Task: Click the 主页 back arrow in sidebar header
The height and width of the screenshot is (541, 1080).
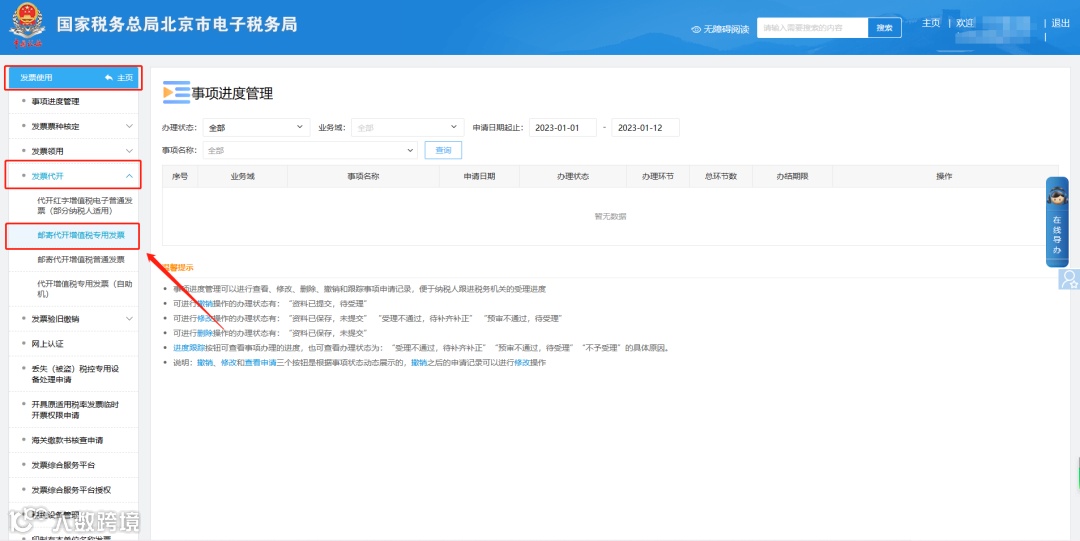Action: tap(109, 78)
